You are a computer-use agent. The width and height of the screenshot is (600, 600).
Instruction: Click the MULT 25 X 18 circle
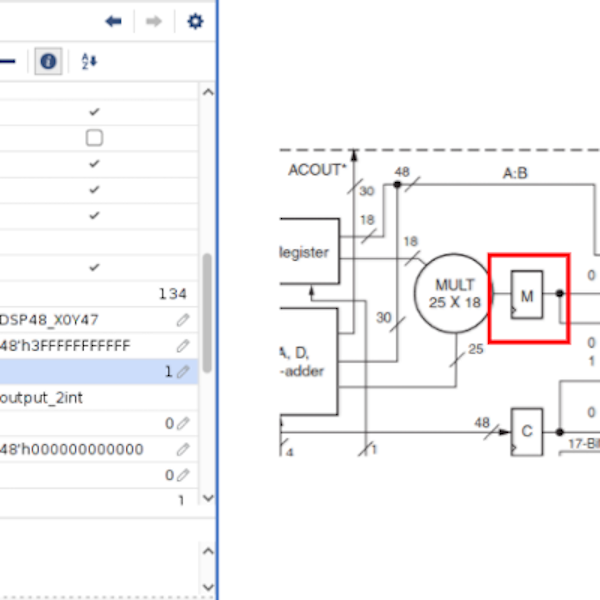pos(448,293)
